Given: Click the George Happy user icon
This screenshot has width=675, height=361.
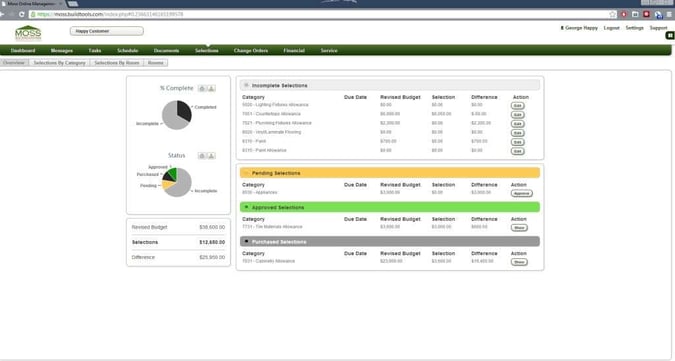Looking at the screenshot, I should point(562,28).
